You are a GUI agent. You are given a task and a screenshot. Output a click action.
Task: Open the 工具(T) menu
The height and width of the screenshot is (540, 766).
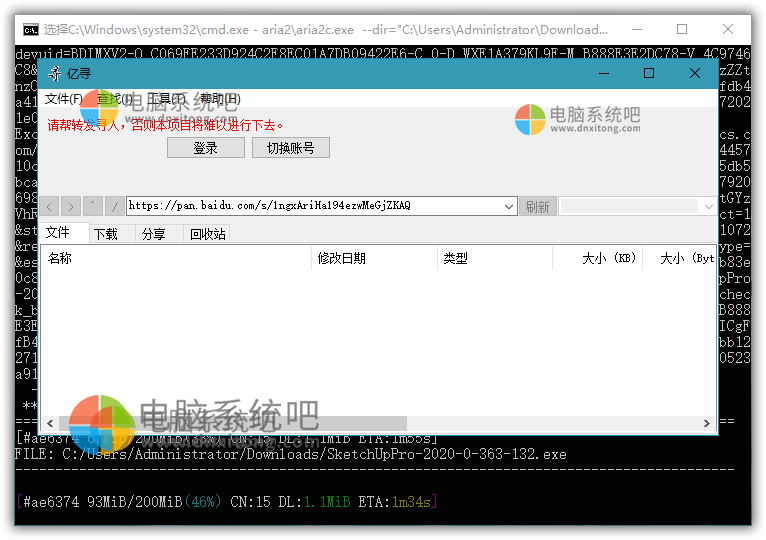(x=166, y=99)
